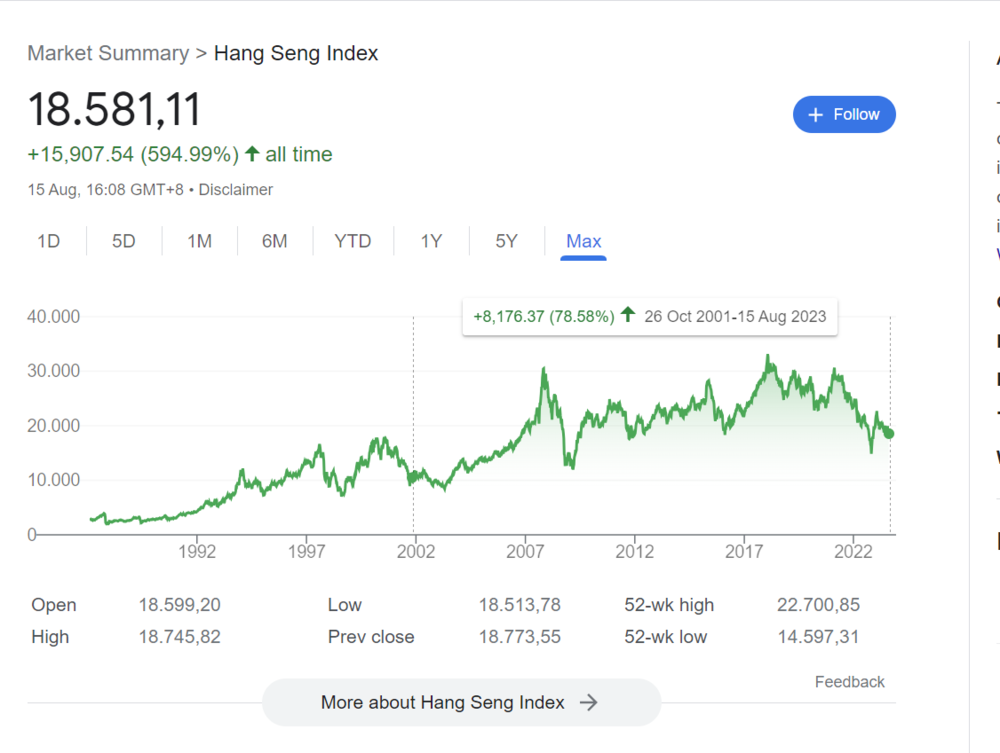The width and height of the screenshot is (1000, 753).
Task: Click the Low value 18.513,78
Action: (520, 605)
